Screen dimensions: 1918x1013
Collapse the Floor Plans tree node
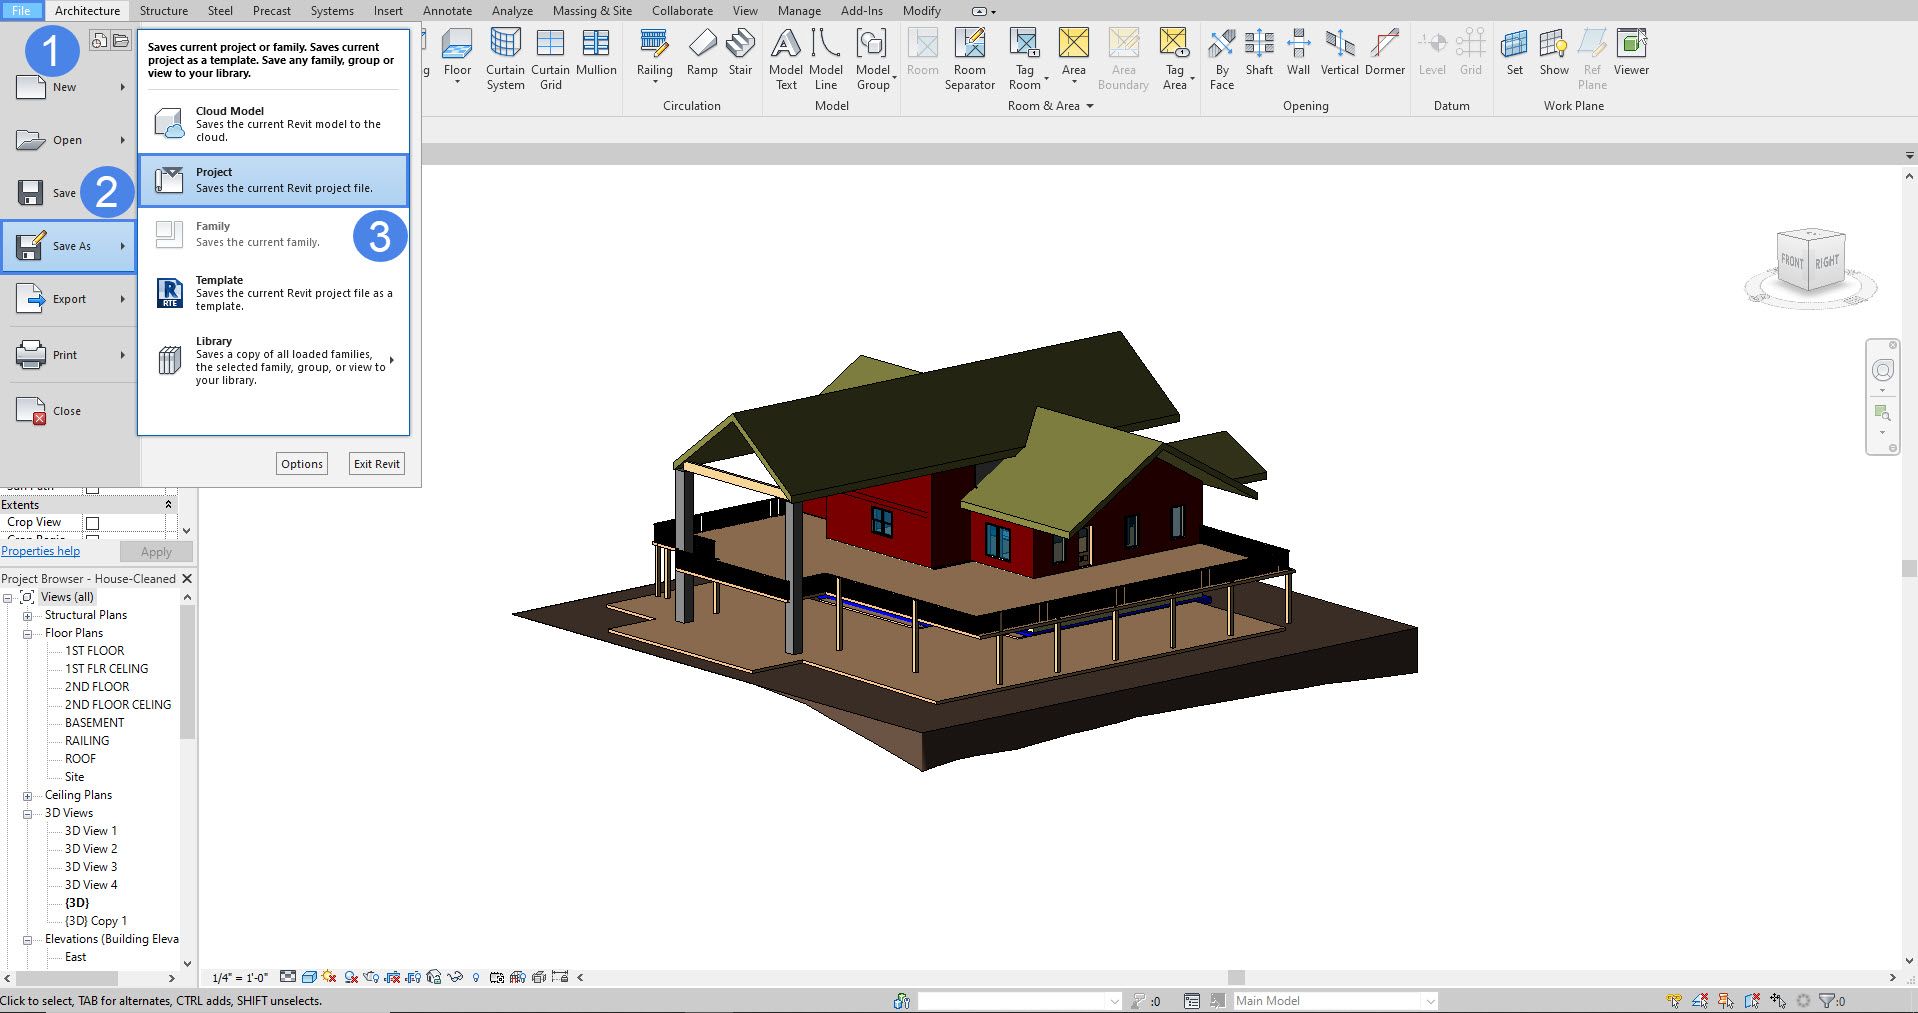[28, 634]
